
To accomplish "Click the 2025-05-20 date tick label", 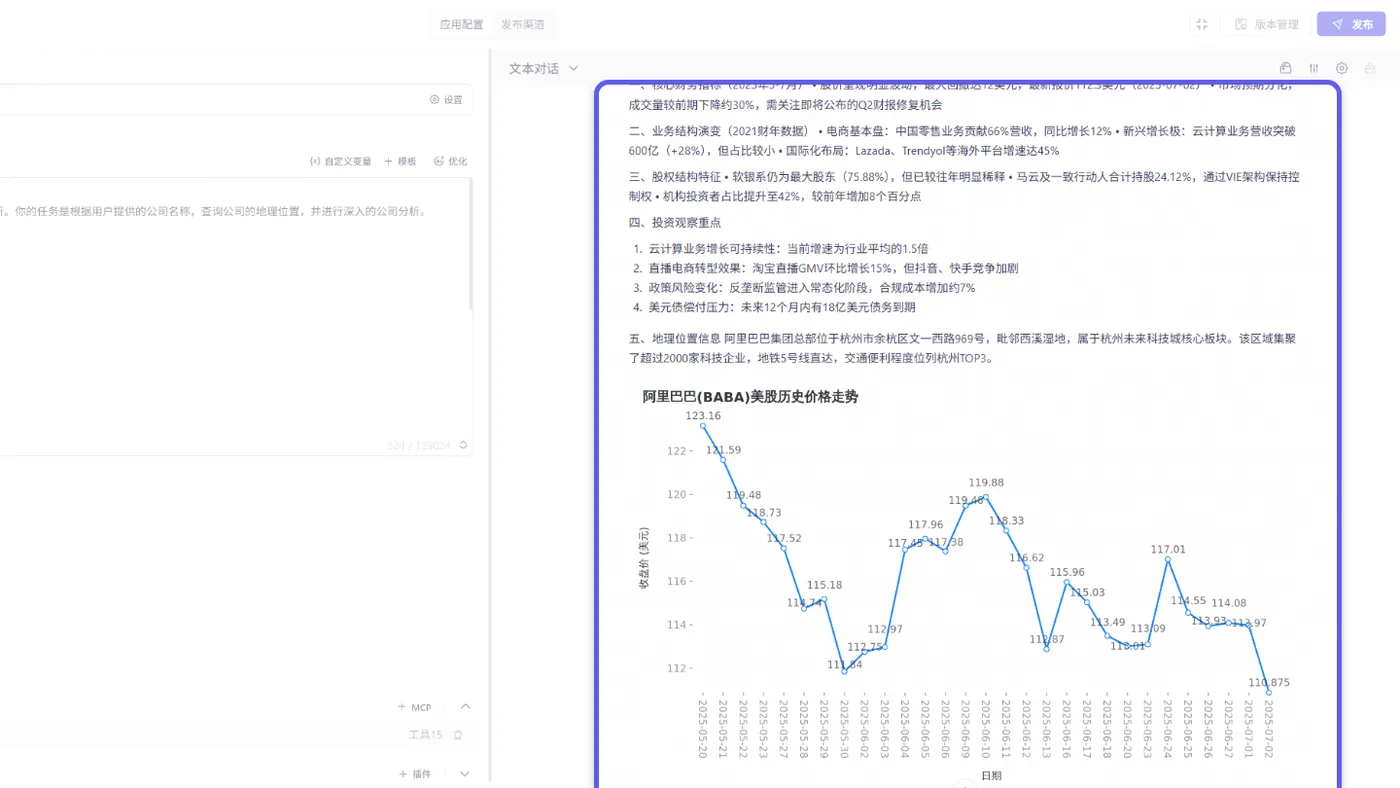I will pyautogui.click(x=703, y=727).
